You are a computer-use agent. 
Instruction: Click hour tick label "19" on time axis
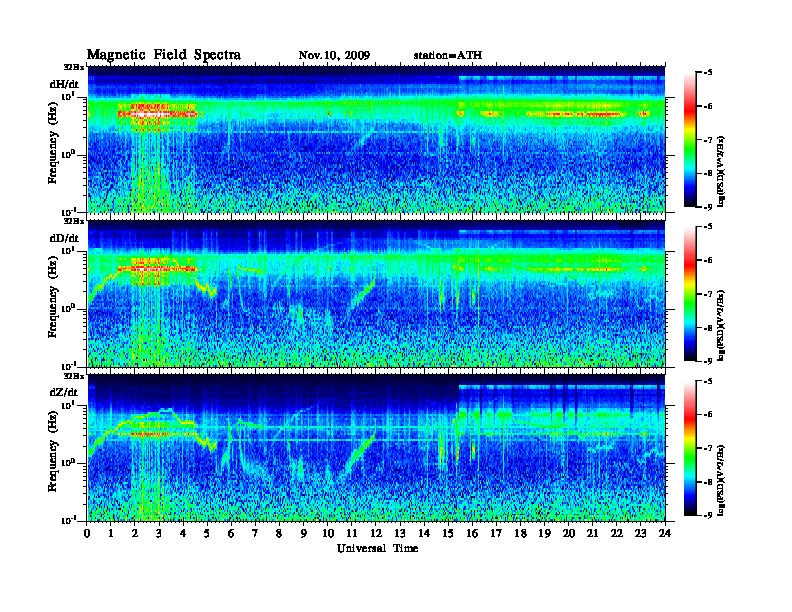(544, 533)
